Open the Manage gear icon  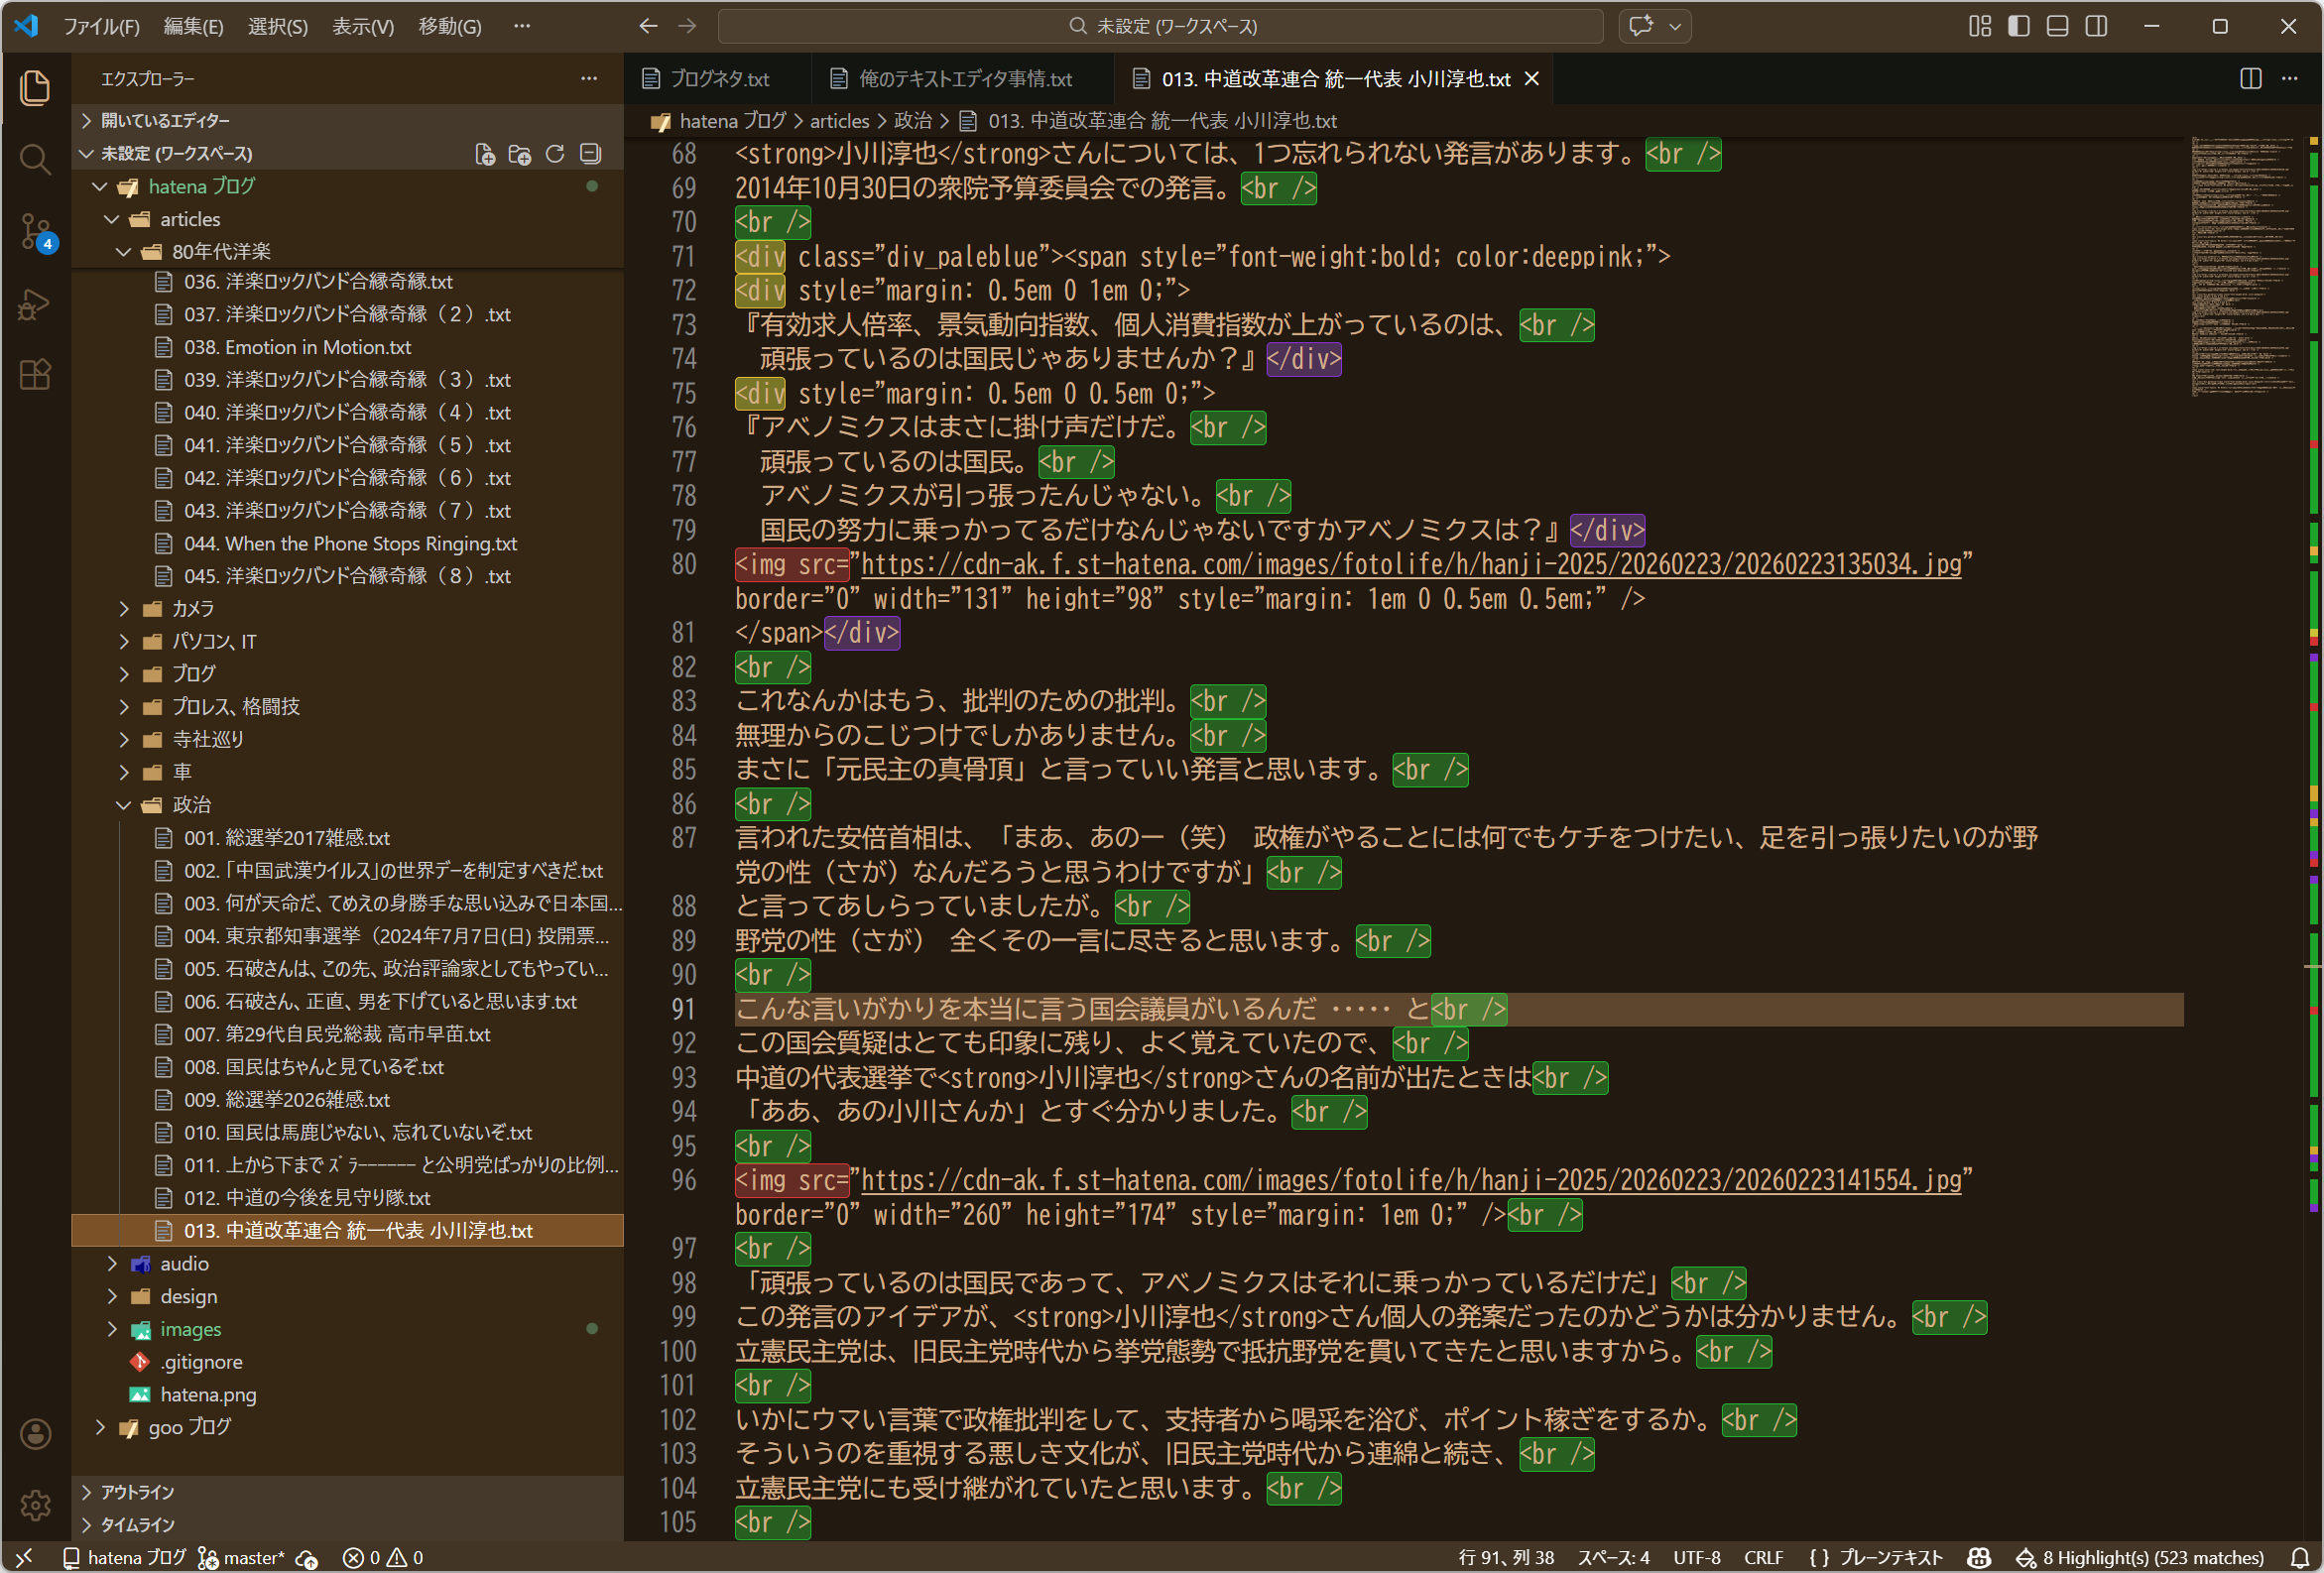point(35,1505)
